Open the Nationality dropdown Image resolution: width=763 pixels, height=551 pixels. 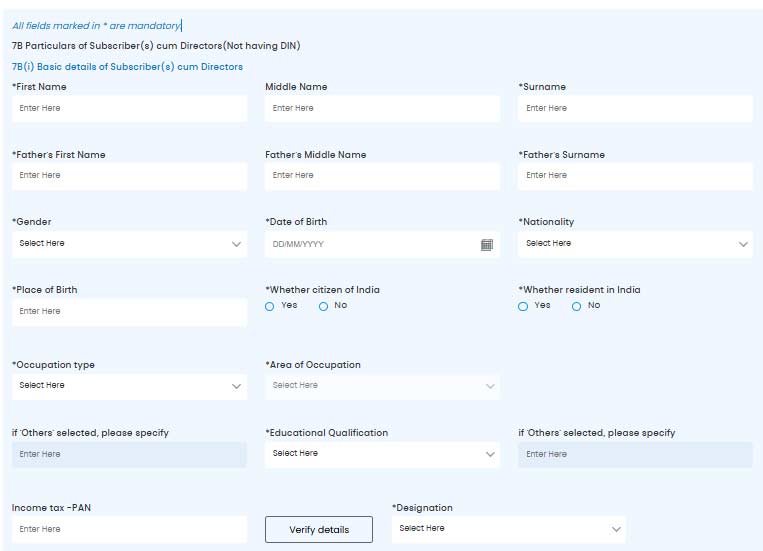point(635,244)
